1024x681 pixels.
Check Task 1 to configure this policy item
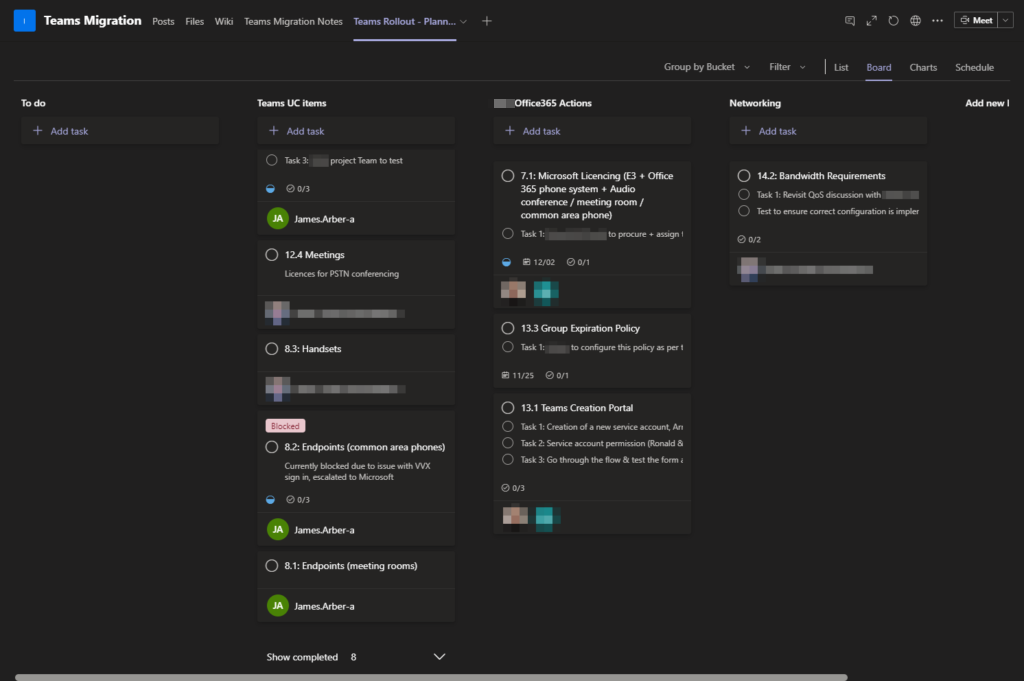pyautogui.click(x=507, y=347)
